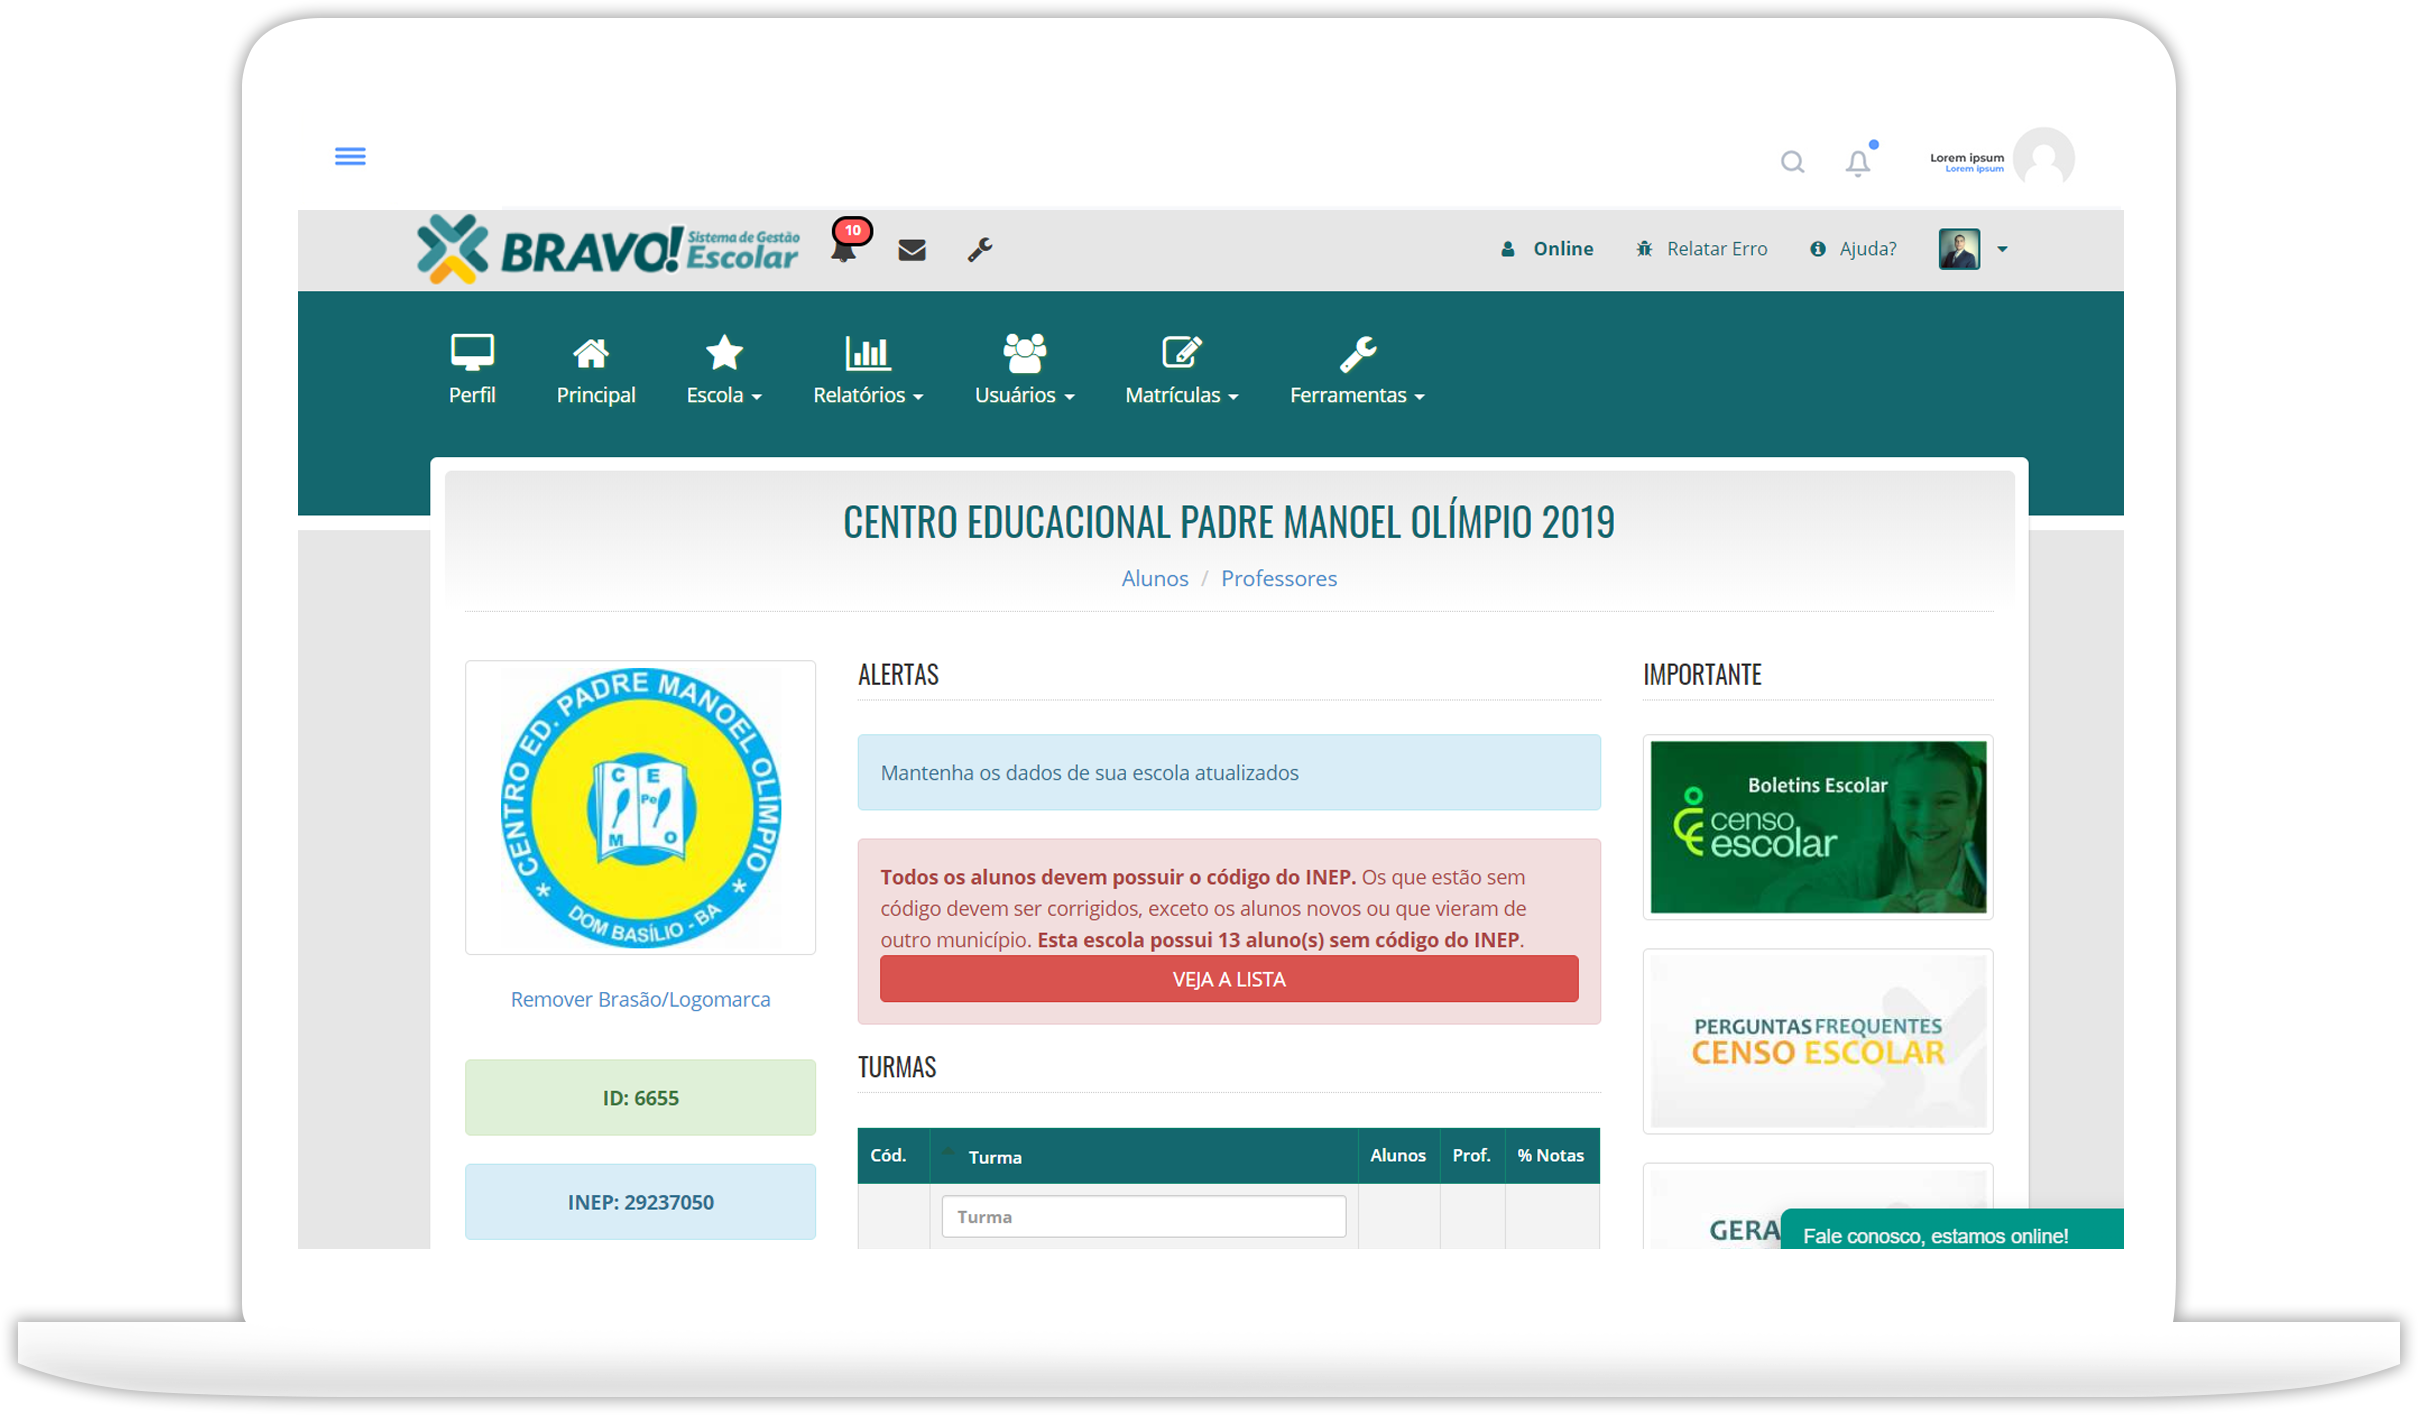Click the Principal house icon
The width and height of the screenshot is (2418, 1415).
[x=591, y=353]
